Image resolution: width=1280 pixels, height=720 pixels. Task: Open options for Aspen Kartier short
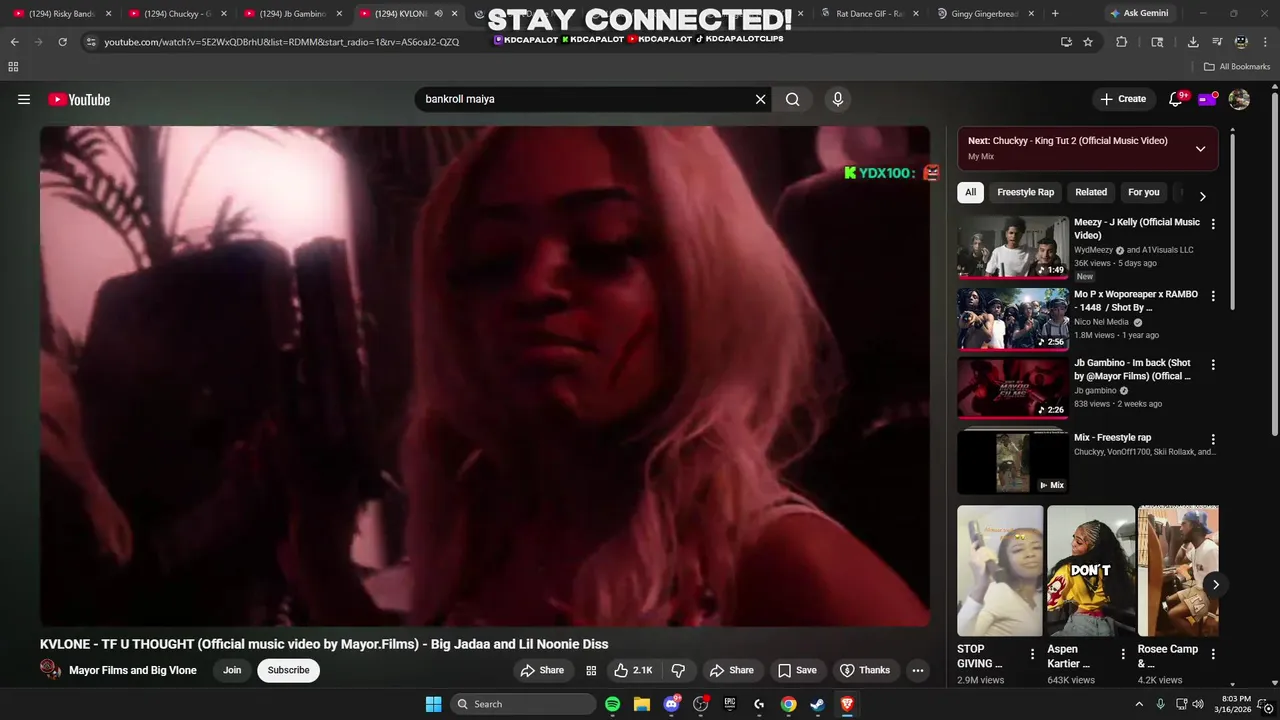(x=1123, y=654)
